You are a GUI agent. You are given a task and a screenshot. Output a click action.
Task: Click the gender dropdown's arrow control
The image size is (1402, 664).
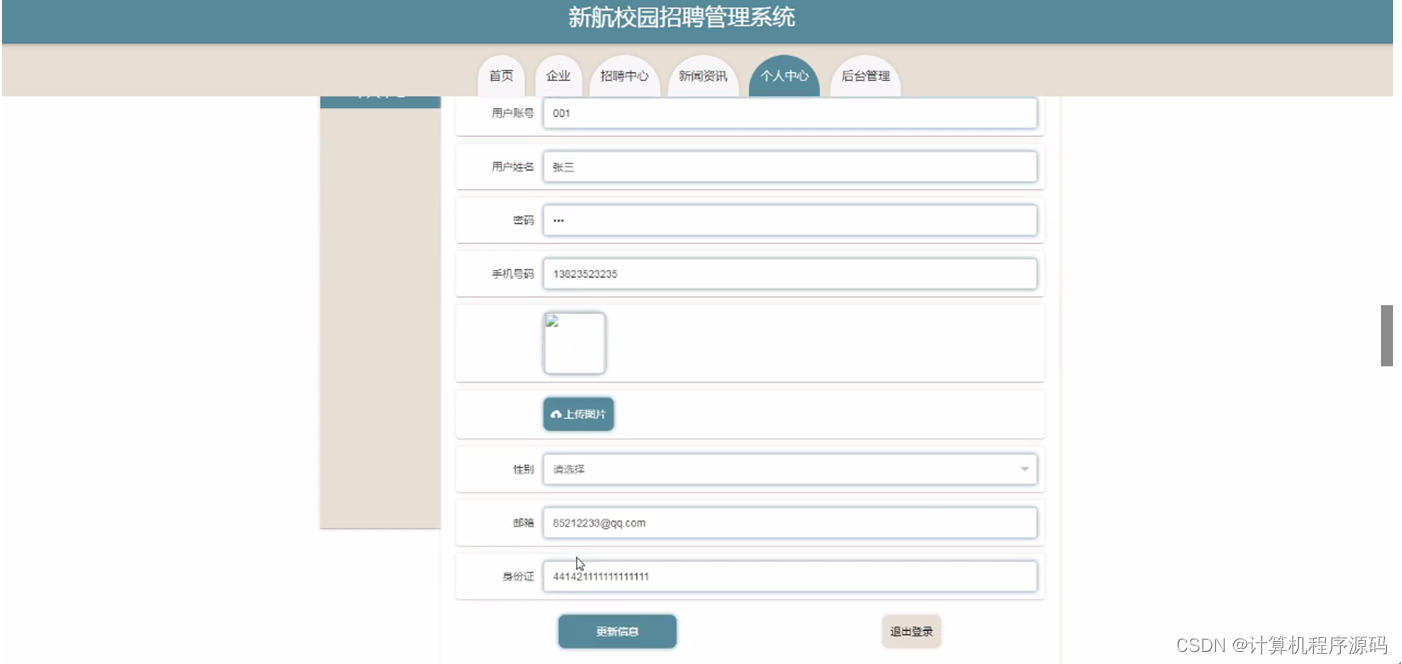click(1023, 469)
